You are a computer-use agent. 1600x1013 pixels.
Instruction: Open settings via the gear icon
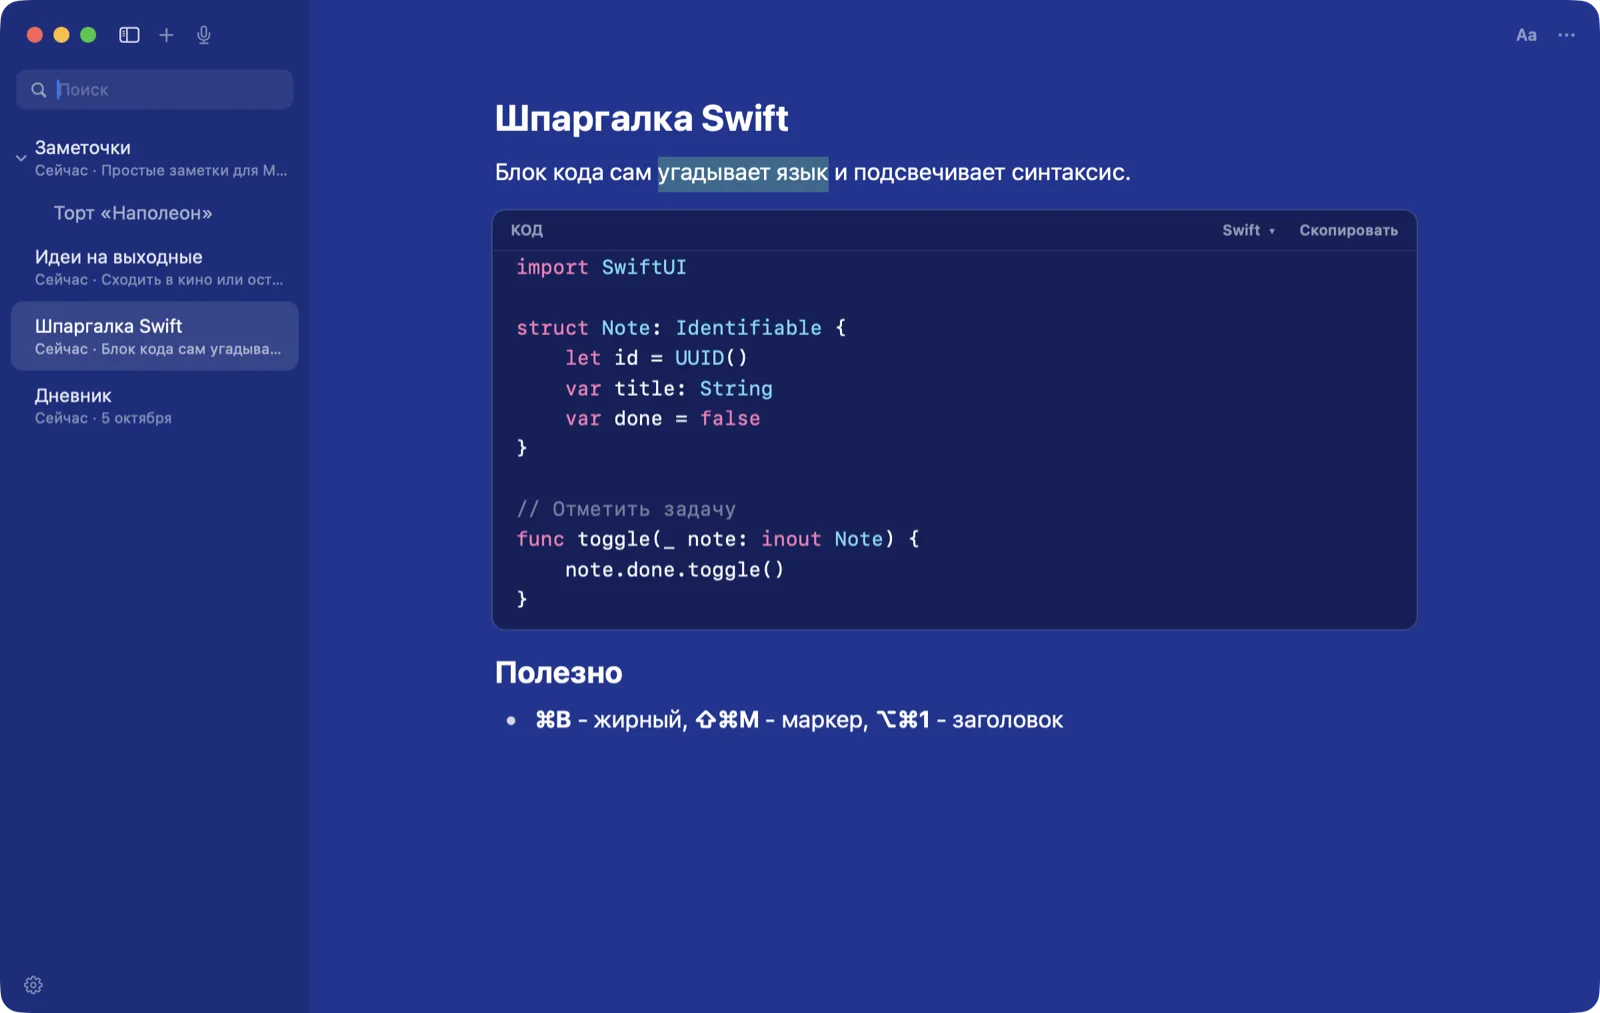click(33, 985)
